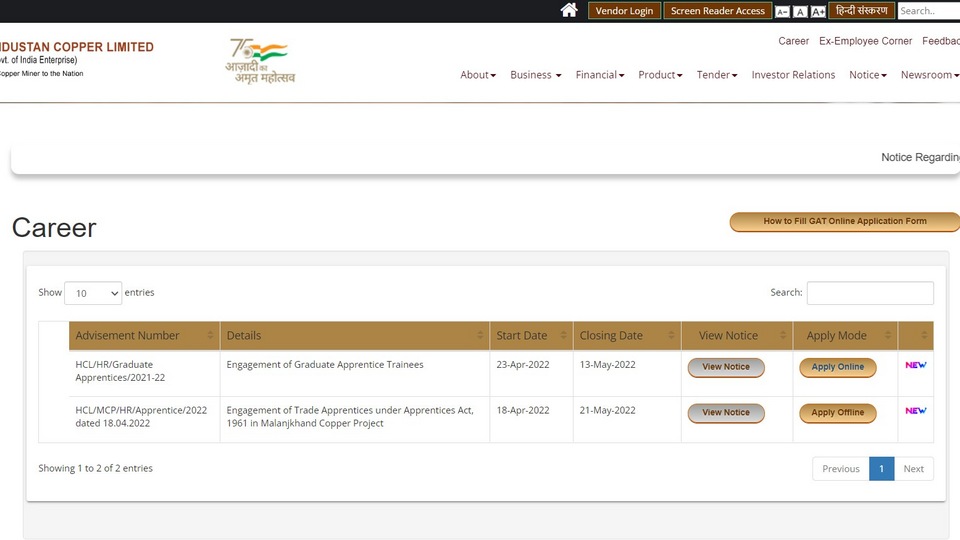
Task: Click Apply Online for Graduate Apprentices
Action: pyautogui.click(x=838, y=367)
